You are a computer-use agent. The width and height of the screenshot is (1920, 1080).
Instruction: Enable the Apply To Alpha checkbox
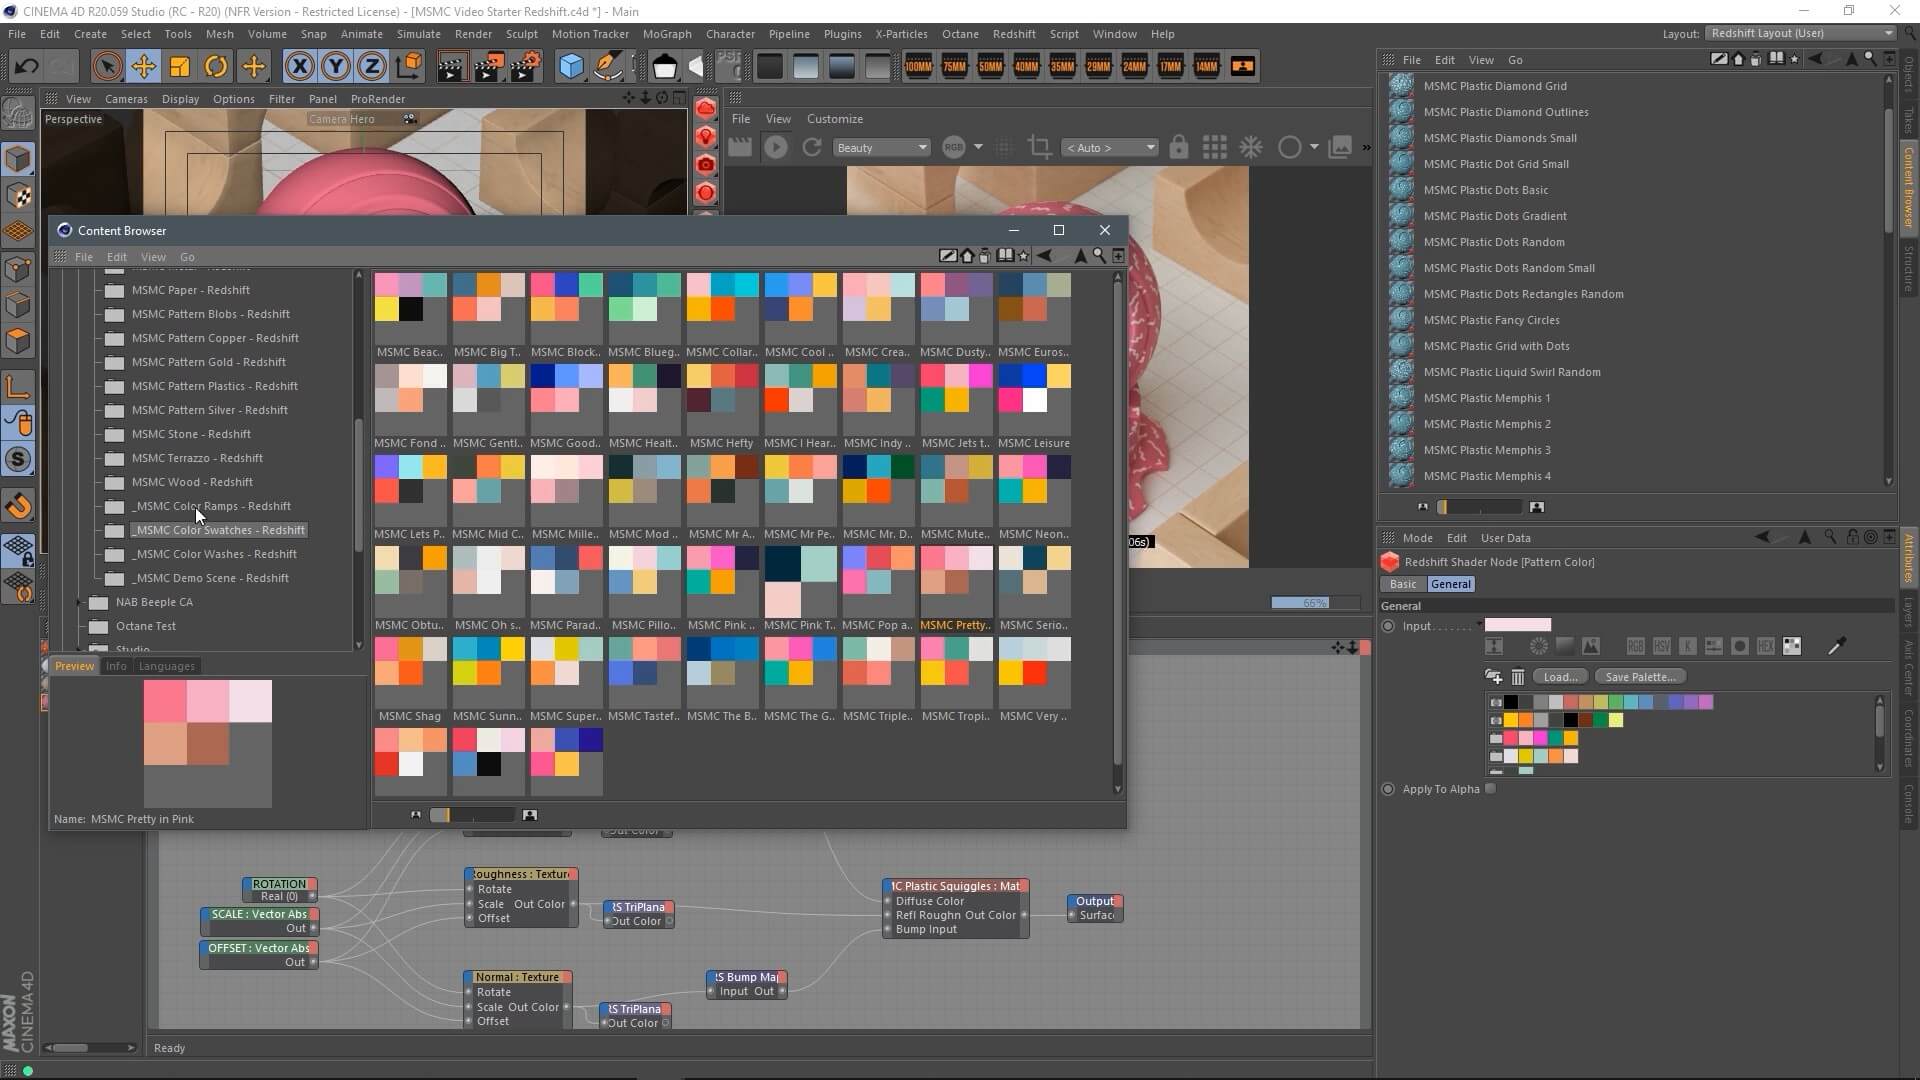tap(1491, 789)
